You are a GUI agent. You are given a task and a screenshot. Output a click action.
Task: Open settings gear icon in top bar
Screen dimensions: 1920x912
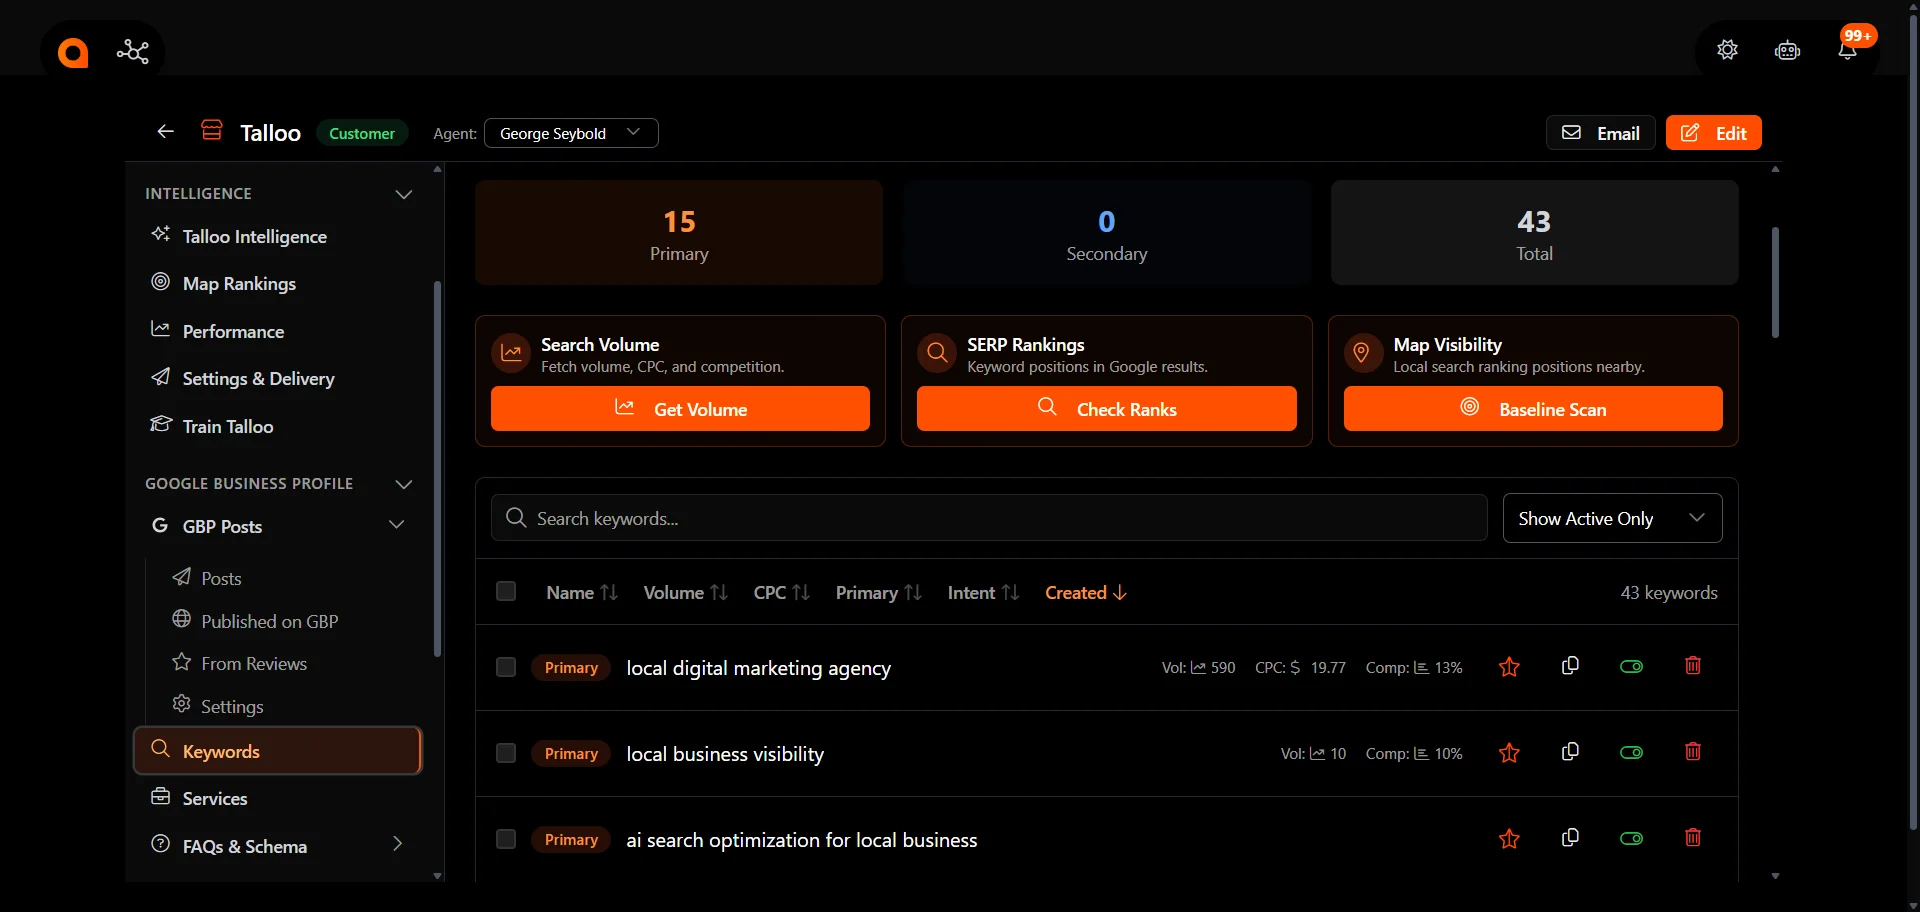1727,50
